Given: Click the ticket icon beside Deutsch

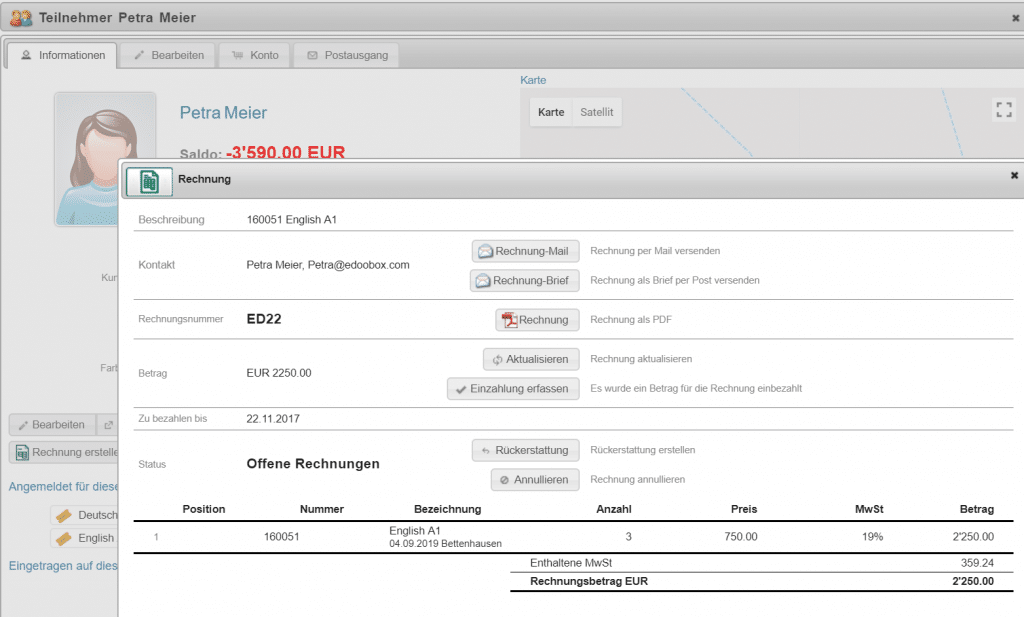Looking at the screenshot, I should point(64,516).
